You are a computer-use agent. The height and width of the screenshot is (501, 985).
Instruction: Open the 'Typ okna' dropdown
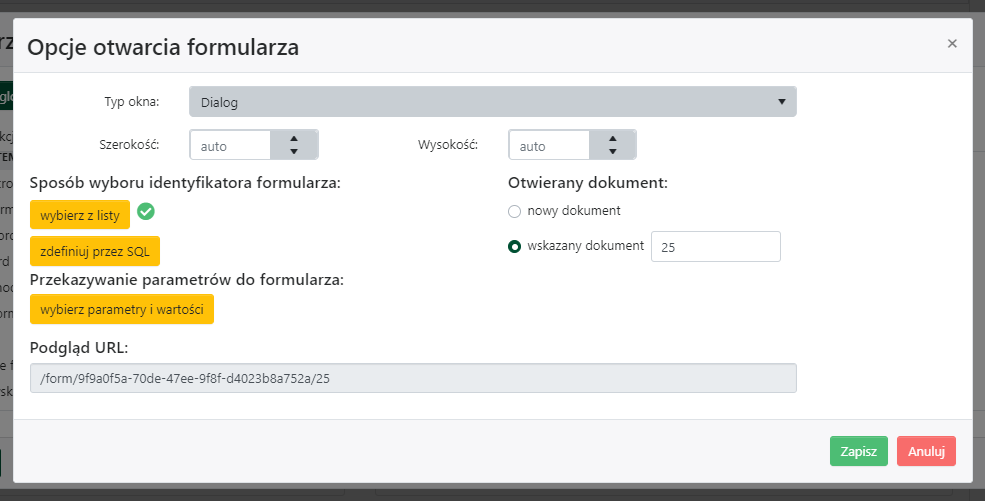click(492, 102)
